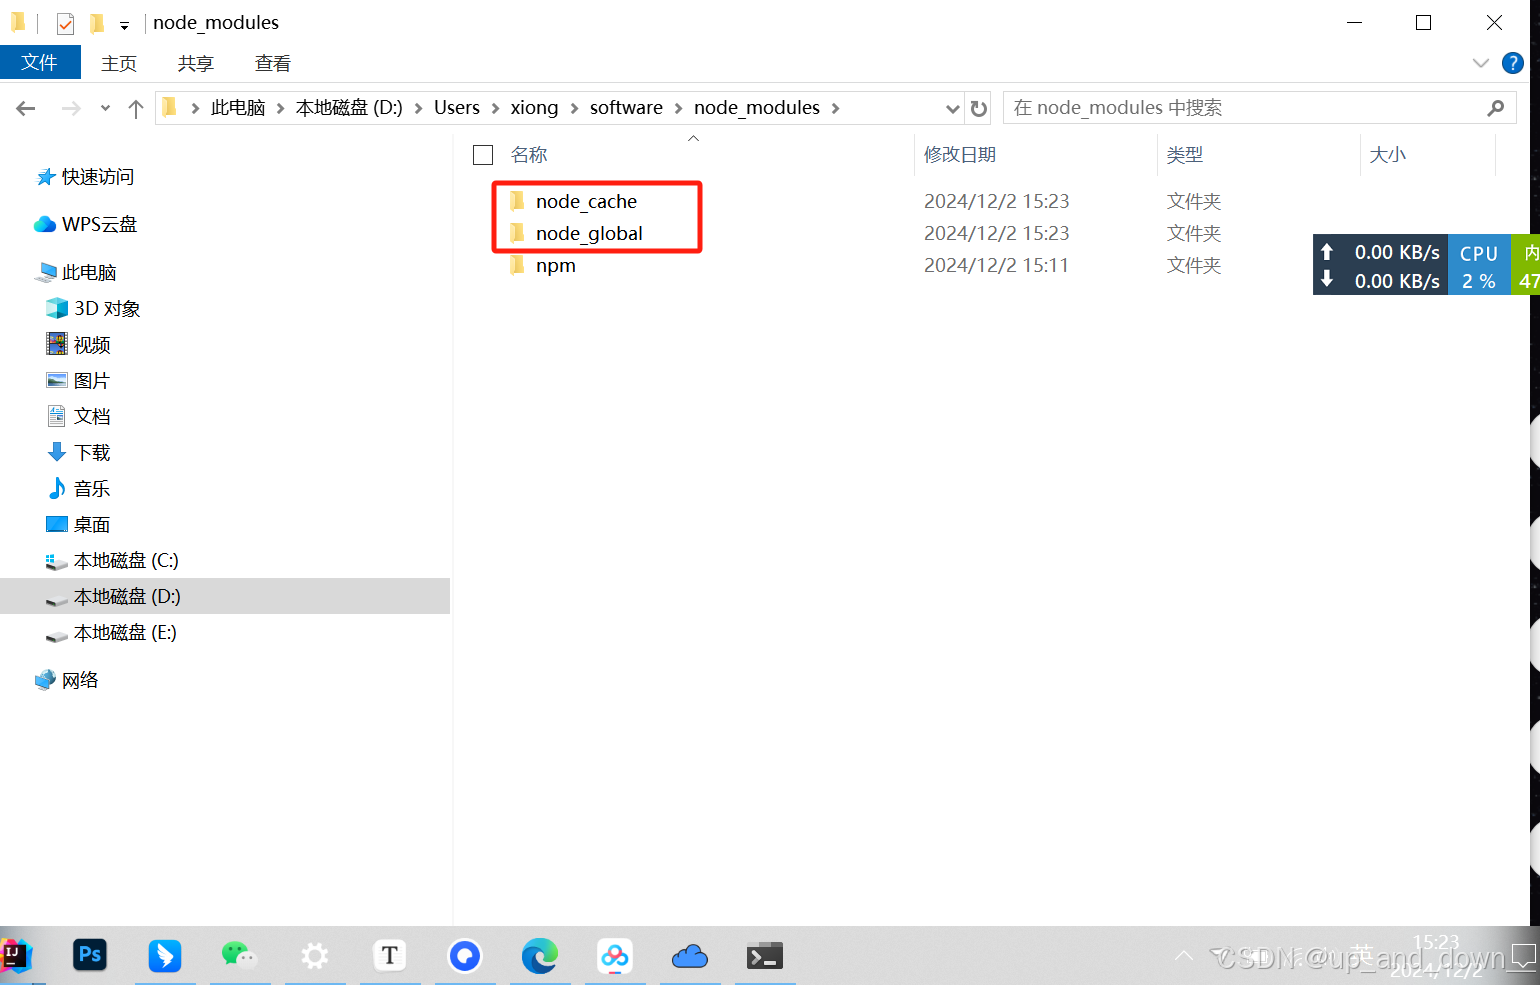Image resolution: width=1540 pixels, height=985 pixels.
Task: Expand chevron after xiong in path
Action: click(574, 108)
